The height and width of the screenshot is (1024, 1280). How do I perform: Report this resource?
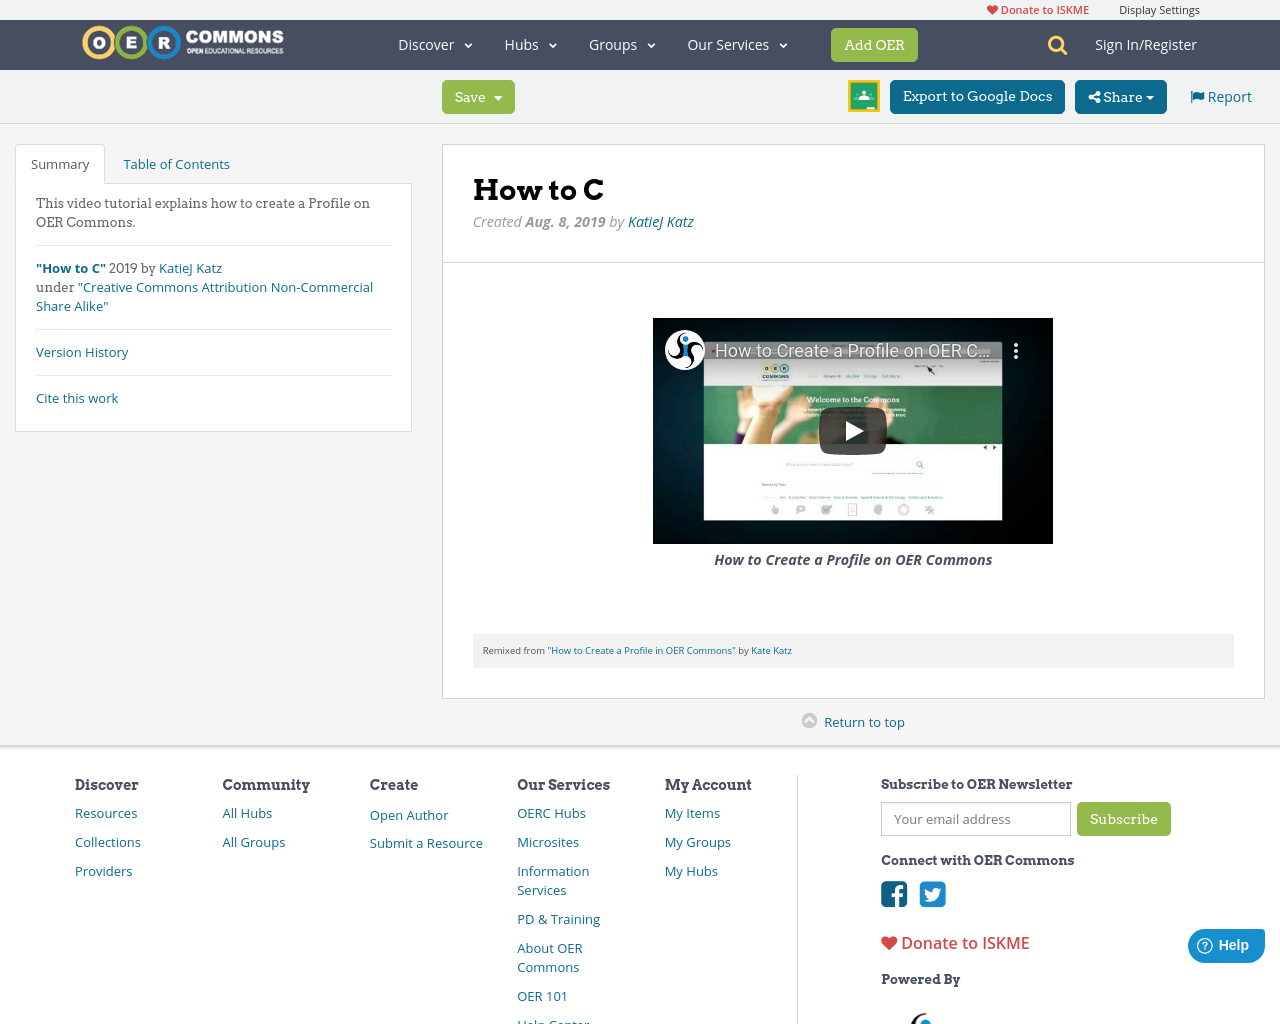pyautogui.click(x=1220, y=95)
